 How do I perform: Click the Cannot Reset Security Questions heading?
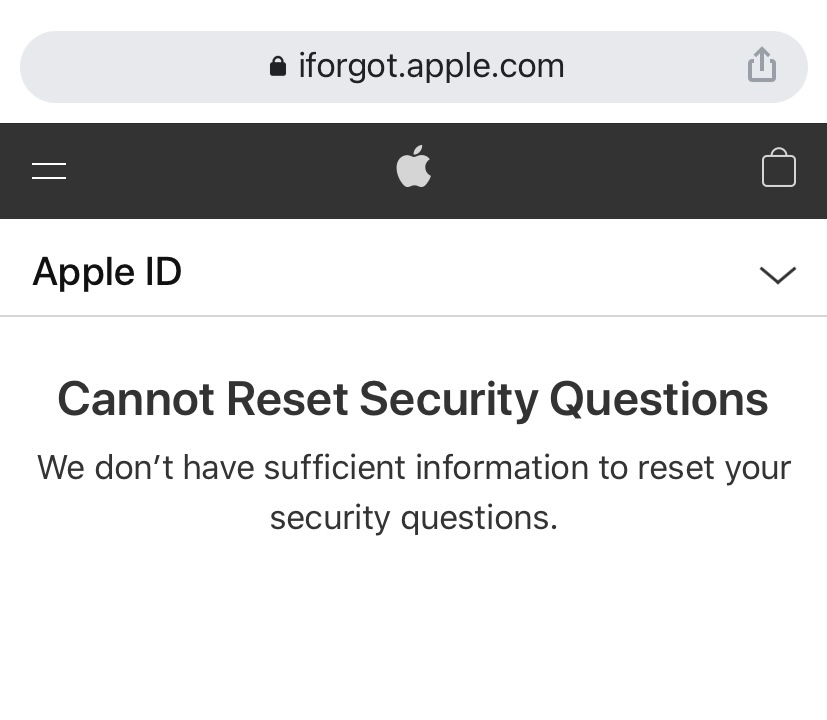(x=412, y=399)
